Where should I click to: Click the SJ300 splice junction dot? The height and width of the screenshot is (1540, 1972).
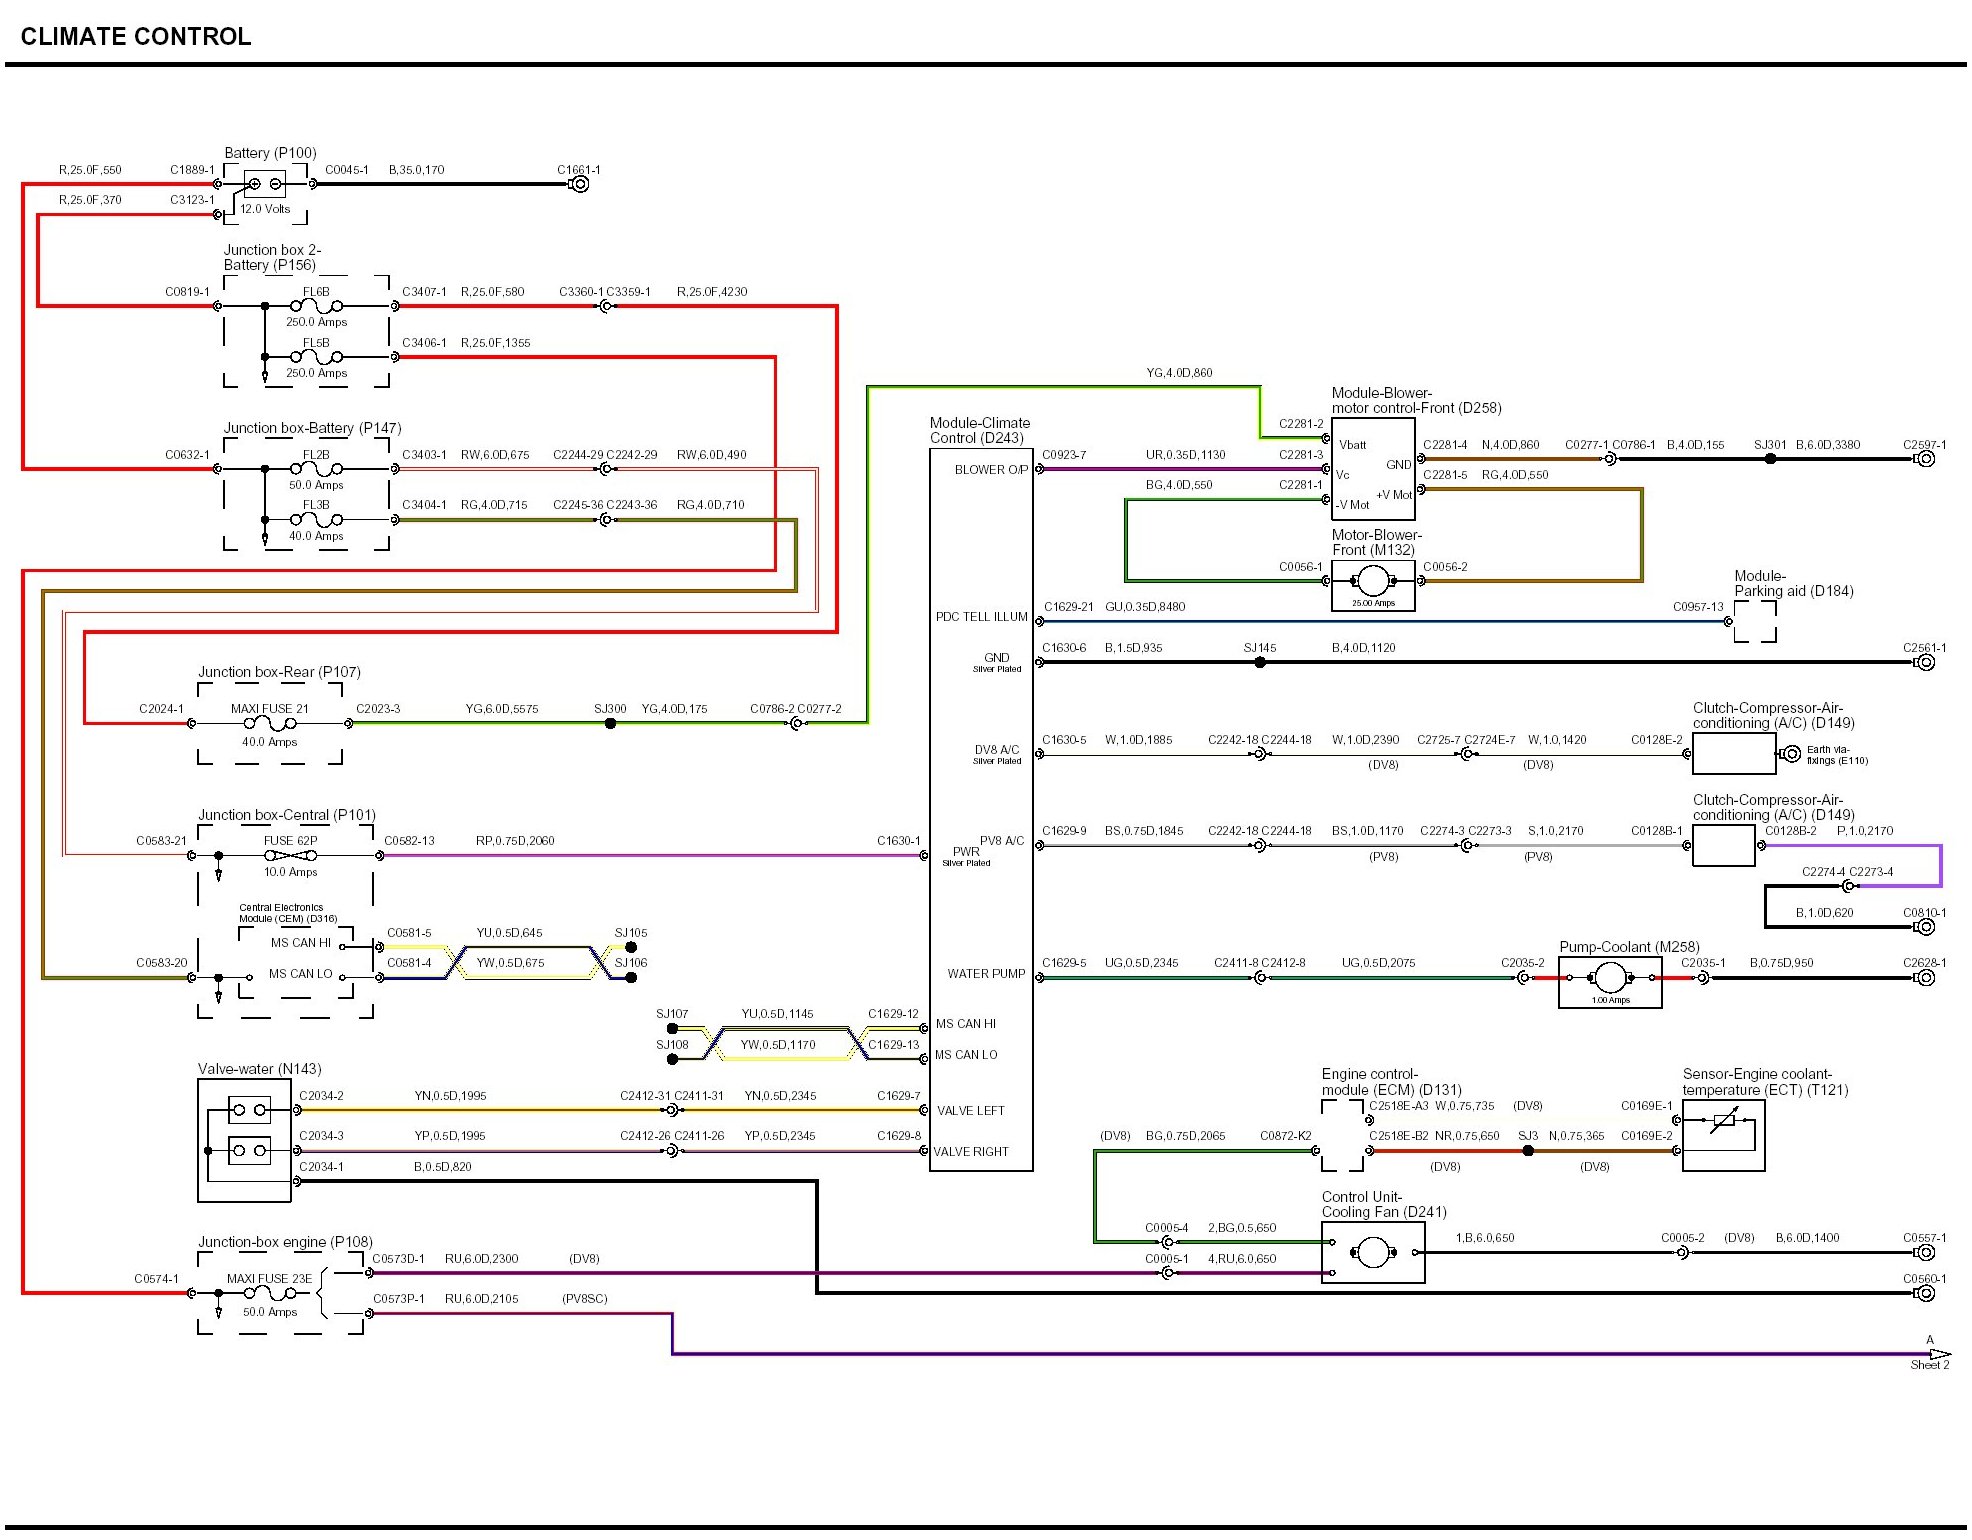click(x=610, y=723)
